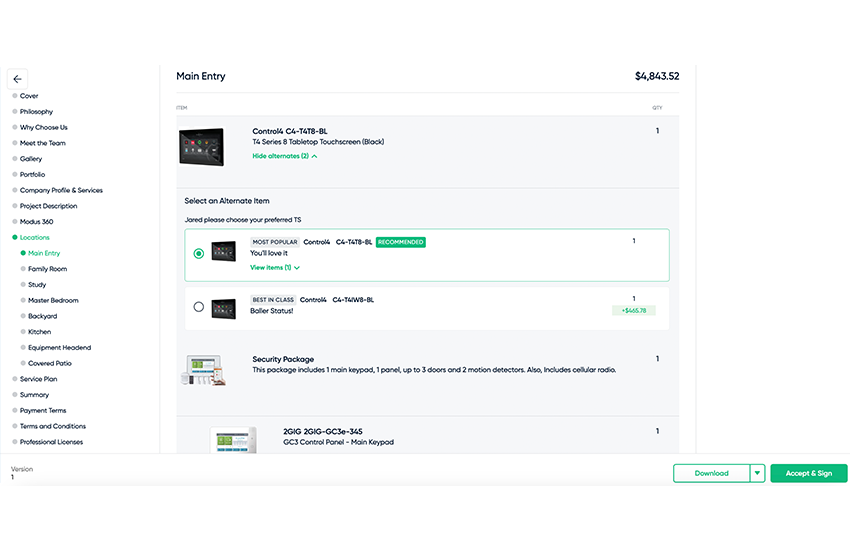
Task: Select Family Room location
Action: (x=47, y=269)
